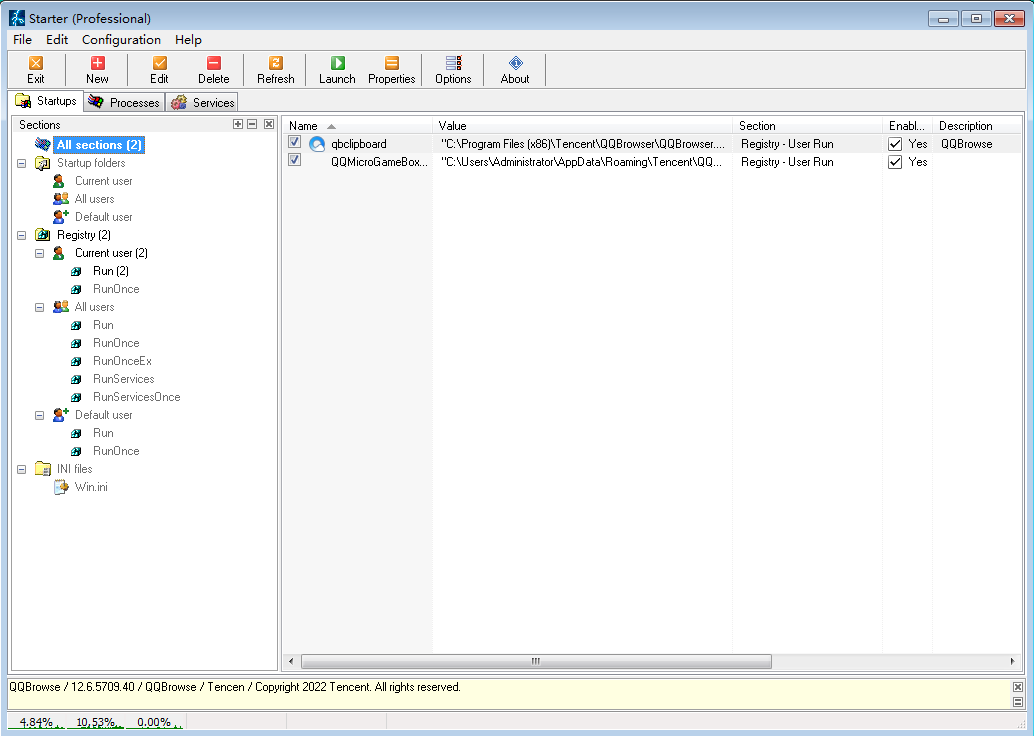
Task: Toggle Enabled checkbox for qbclipboard row
Action: click(895, 144)
